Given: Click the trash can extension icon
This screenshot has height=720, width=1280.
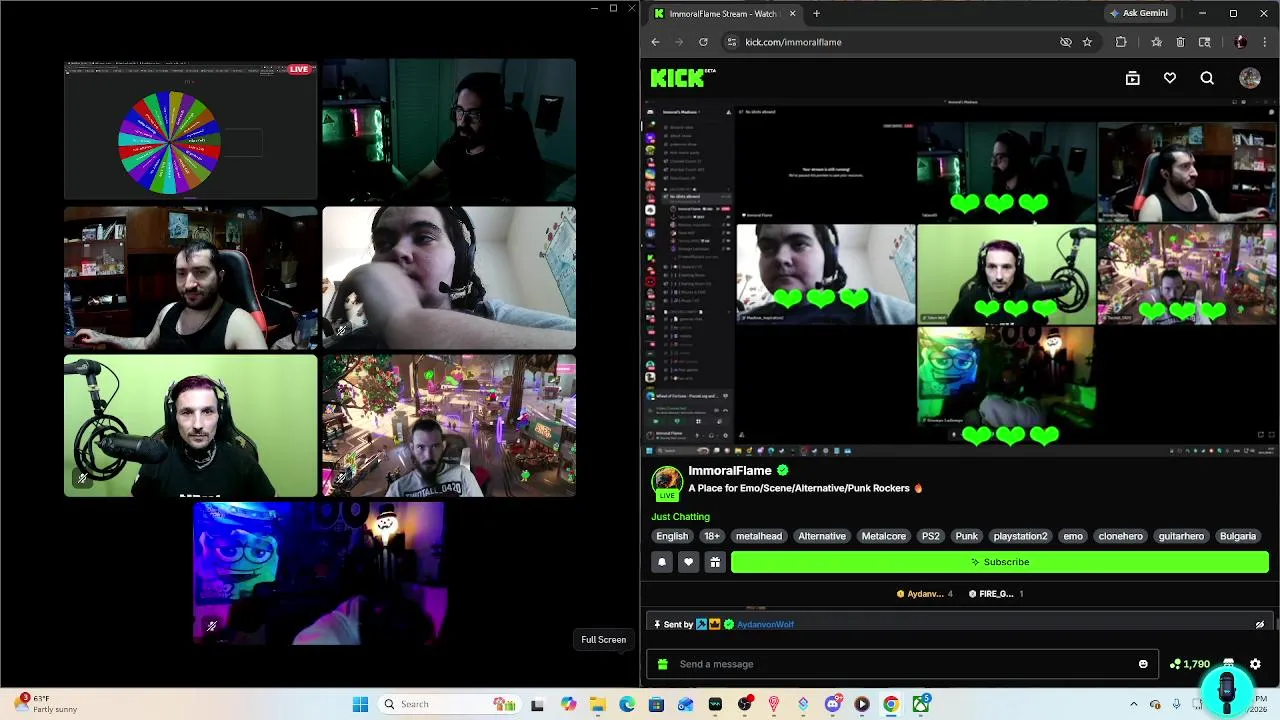Looking at the screenshot, I should (x=1180, y=42).
